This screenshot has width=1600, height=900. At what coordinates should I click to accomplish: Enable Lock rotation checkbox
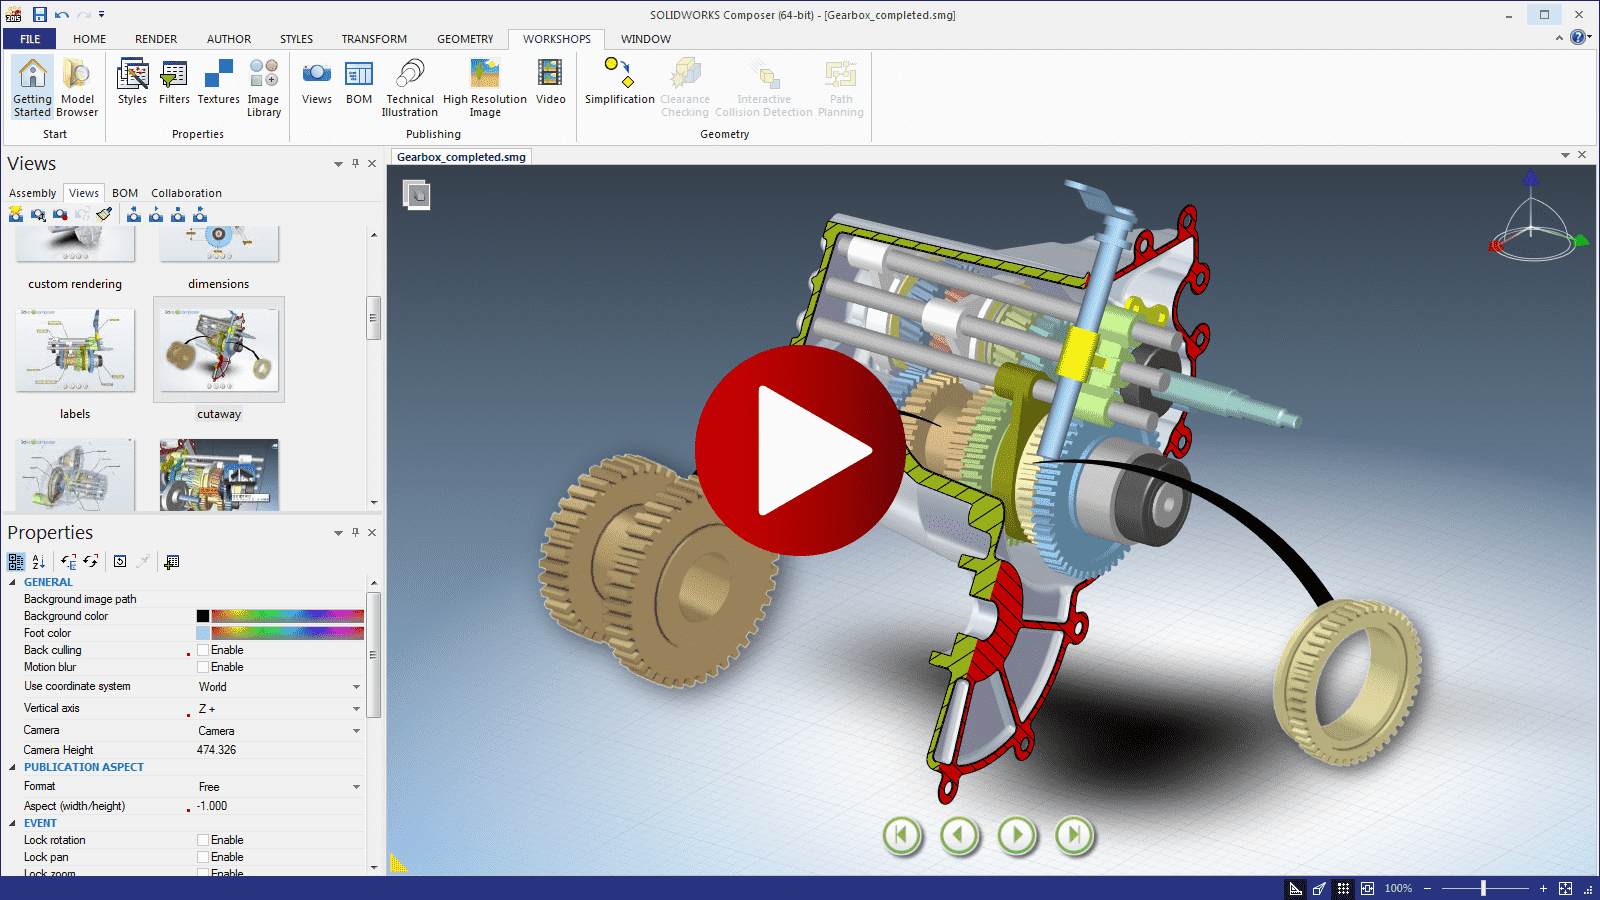[203, 840]
